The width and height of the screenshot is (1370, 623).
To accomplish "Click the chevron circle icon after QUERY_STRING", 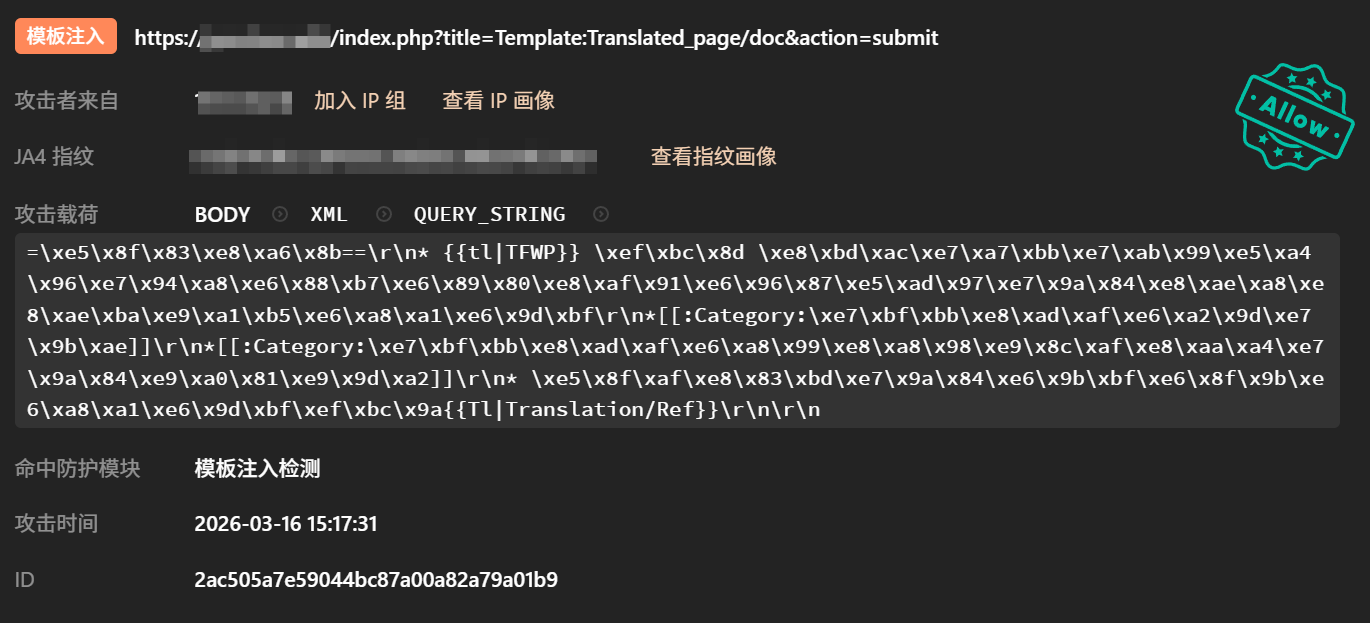I will [x=601, y=214].
